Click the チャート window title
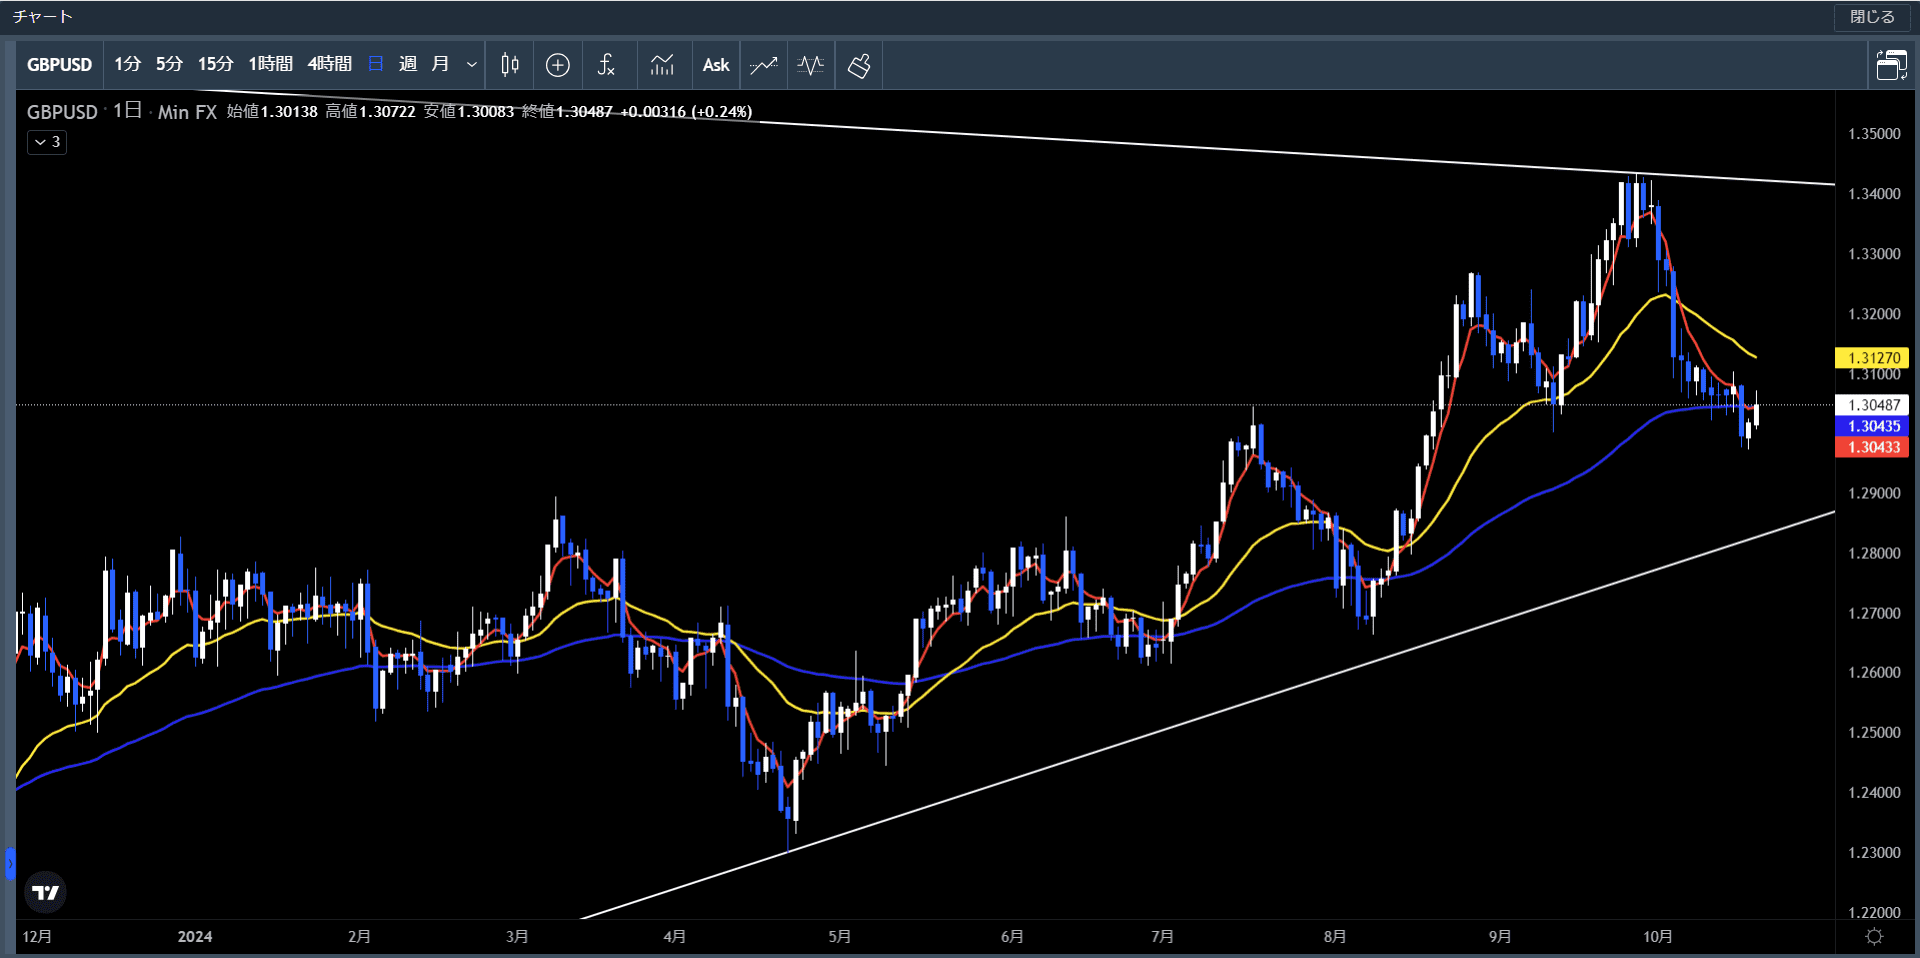Viewport: 1920px width, 958px height. tap(42, 17)
